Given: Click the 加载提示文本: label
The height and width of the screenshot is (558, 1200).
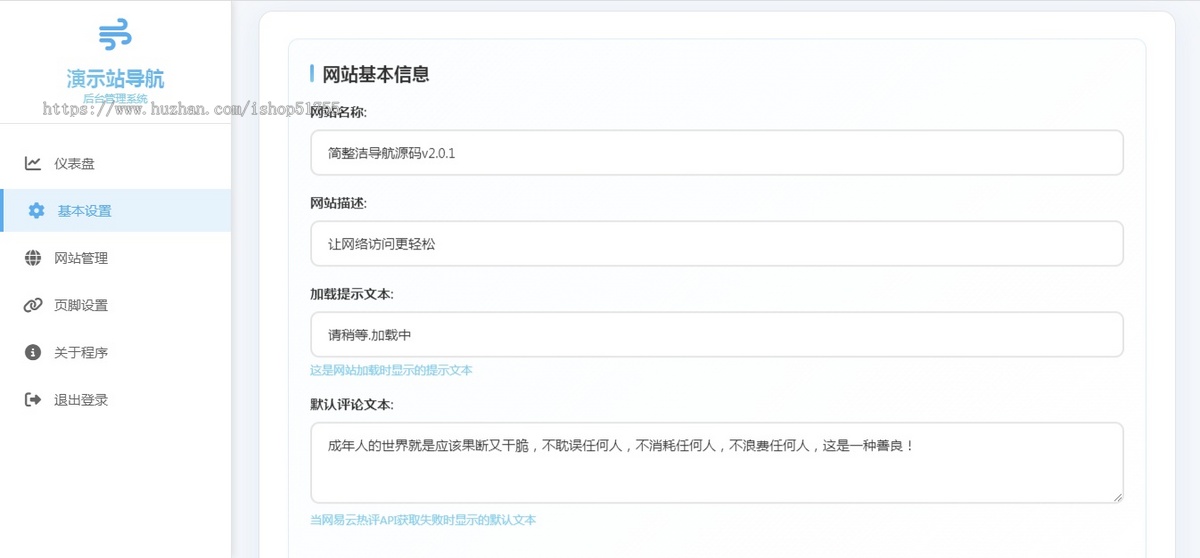Looking at the screenshot, I should click(x=352, y=294).
